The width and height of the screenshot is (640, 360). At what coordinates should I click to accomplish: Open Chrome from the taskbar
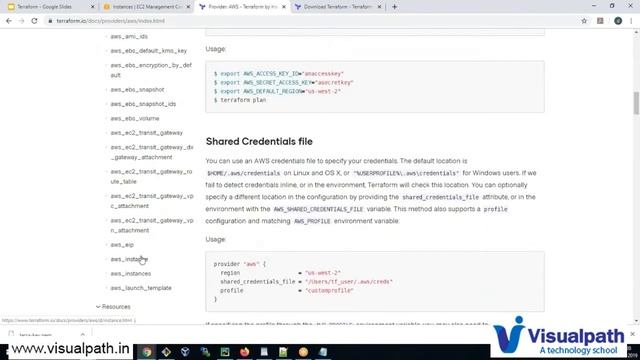pyautogui.click(x=147, y=352)
